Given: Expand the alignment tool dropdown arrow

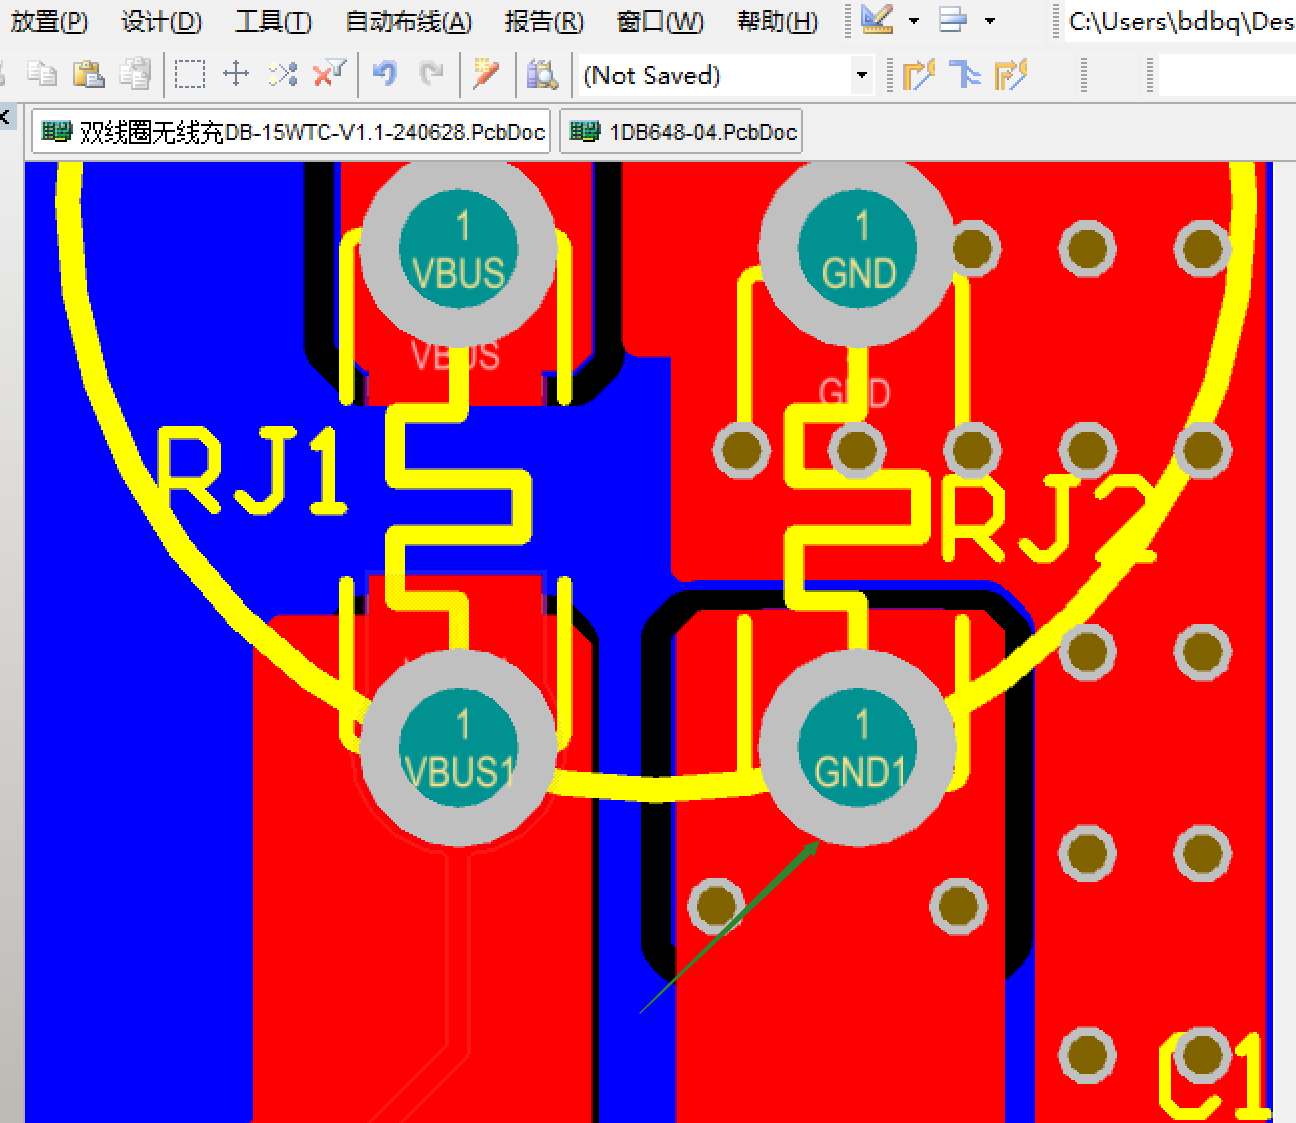Looking at the screenshot, I should tap(990, 21).
